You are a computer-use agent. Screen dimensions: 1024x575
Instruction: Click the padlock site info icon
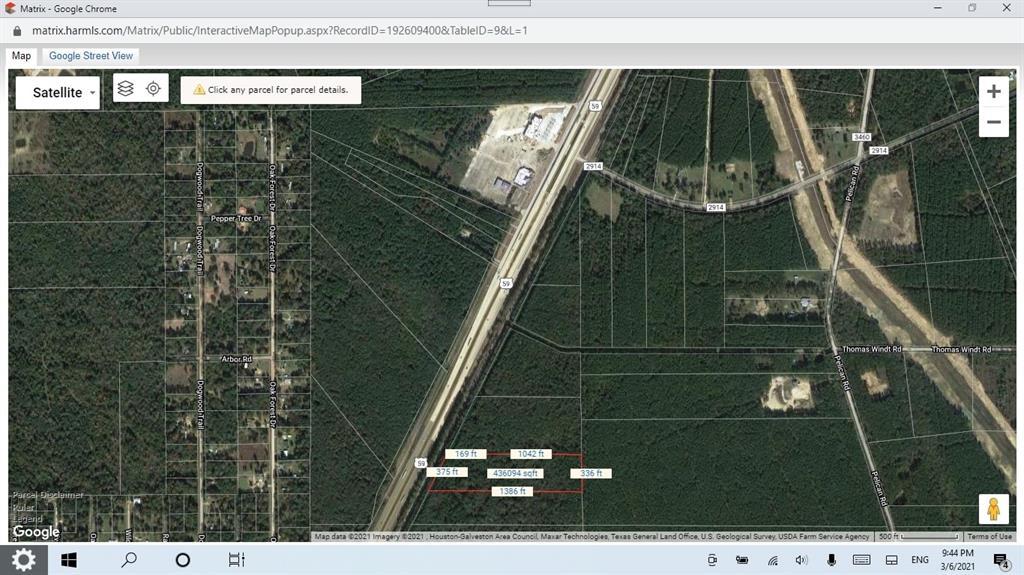(17, 30)
